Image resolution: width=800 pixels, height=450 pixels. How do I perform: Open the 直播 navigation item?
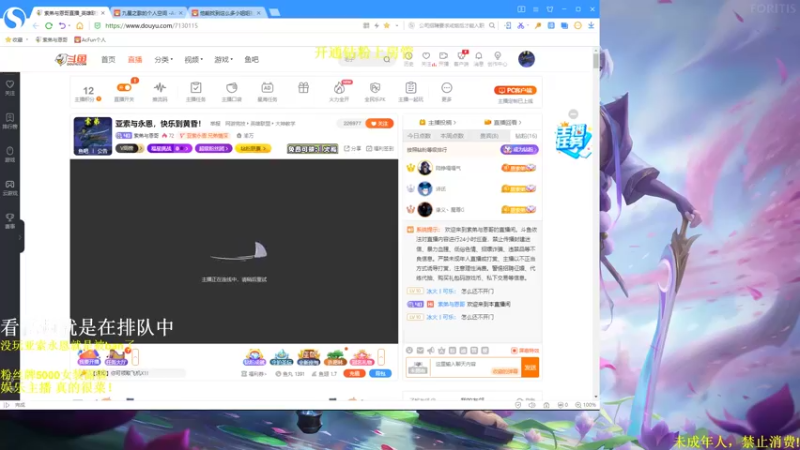click(x=135, y=60)
